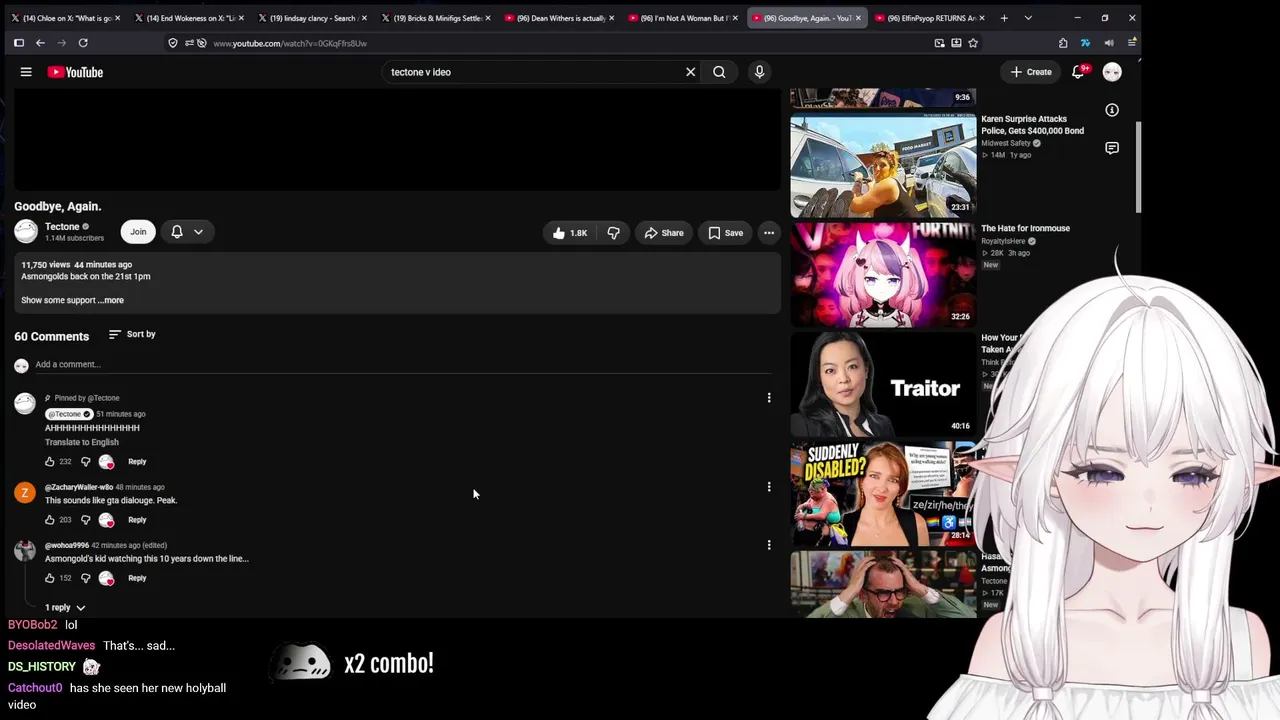
Task: Start voice search with the microphone
Action: tap(759, 72)
